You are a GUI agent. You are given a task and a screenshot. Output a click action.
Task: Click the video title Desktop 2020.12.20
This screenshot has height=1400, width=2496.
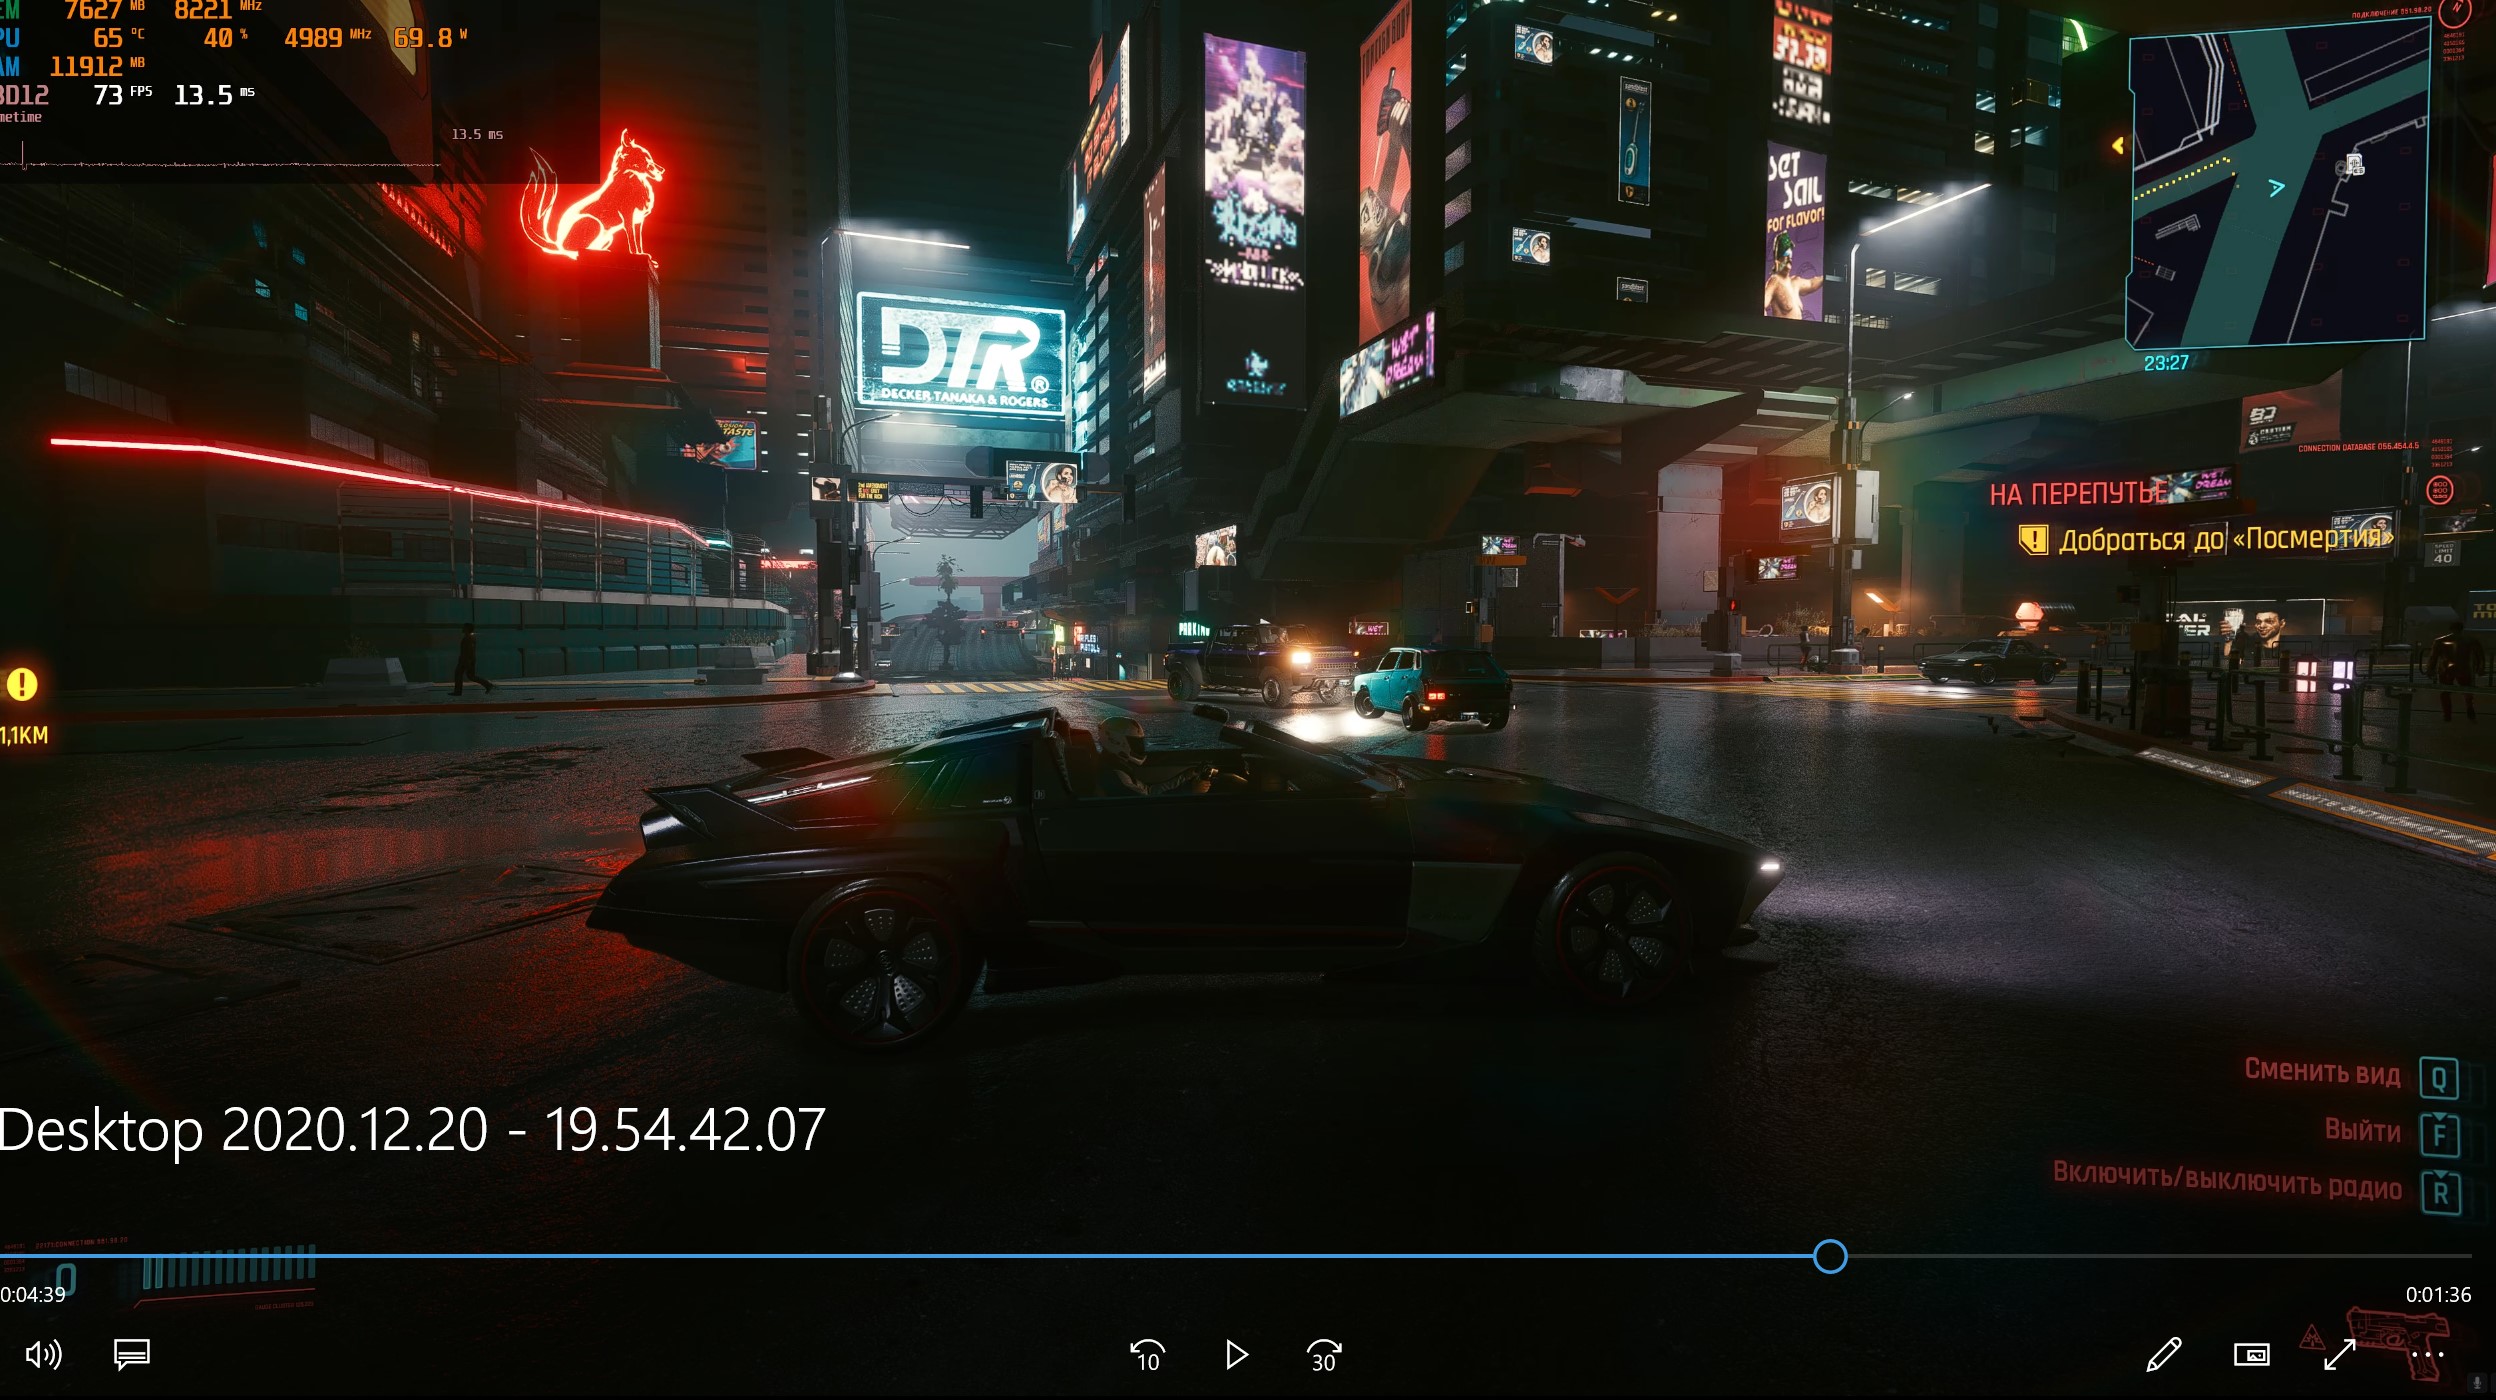point(412,1130)
